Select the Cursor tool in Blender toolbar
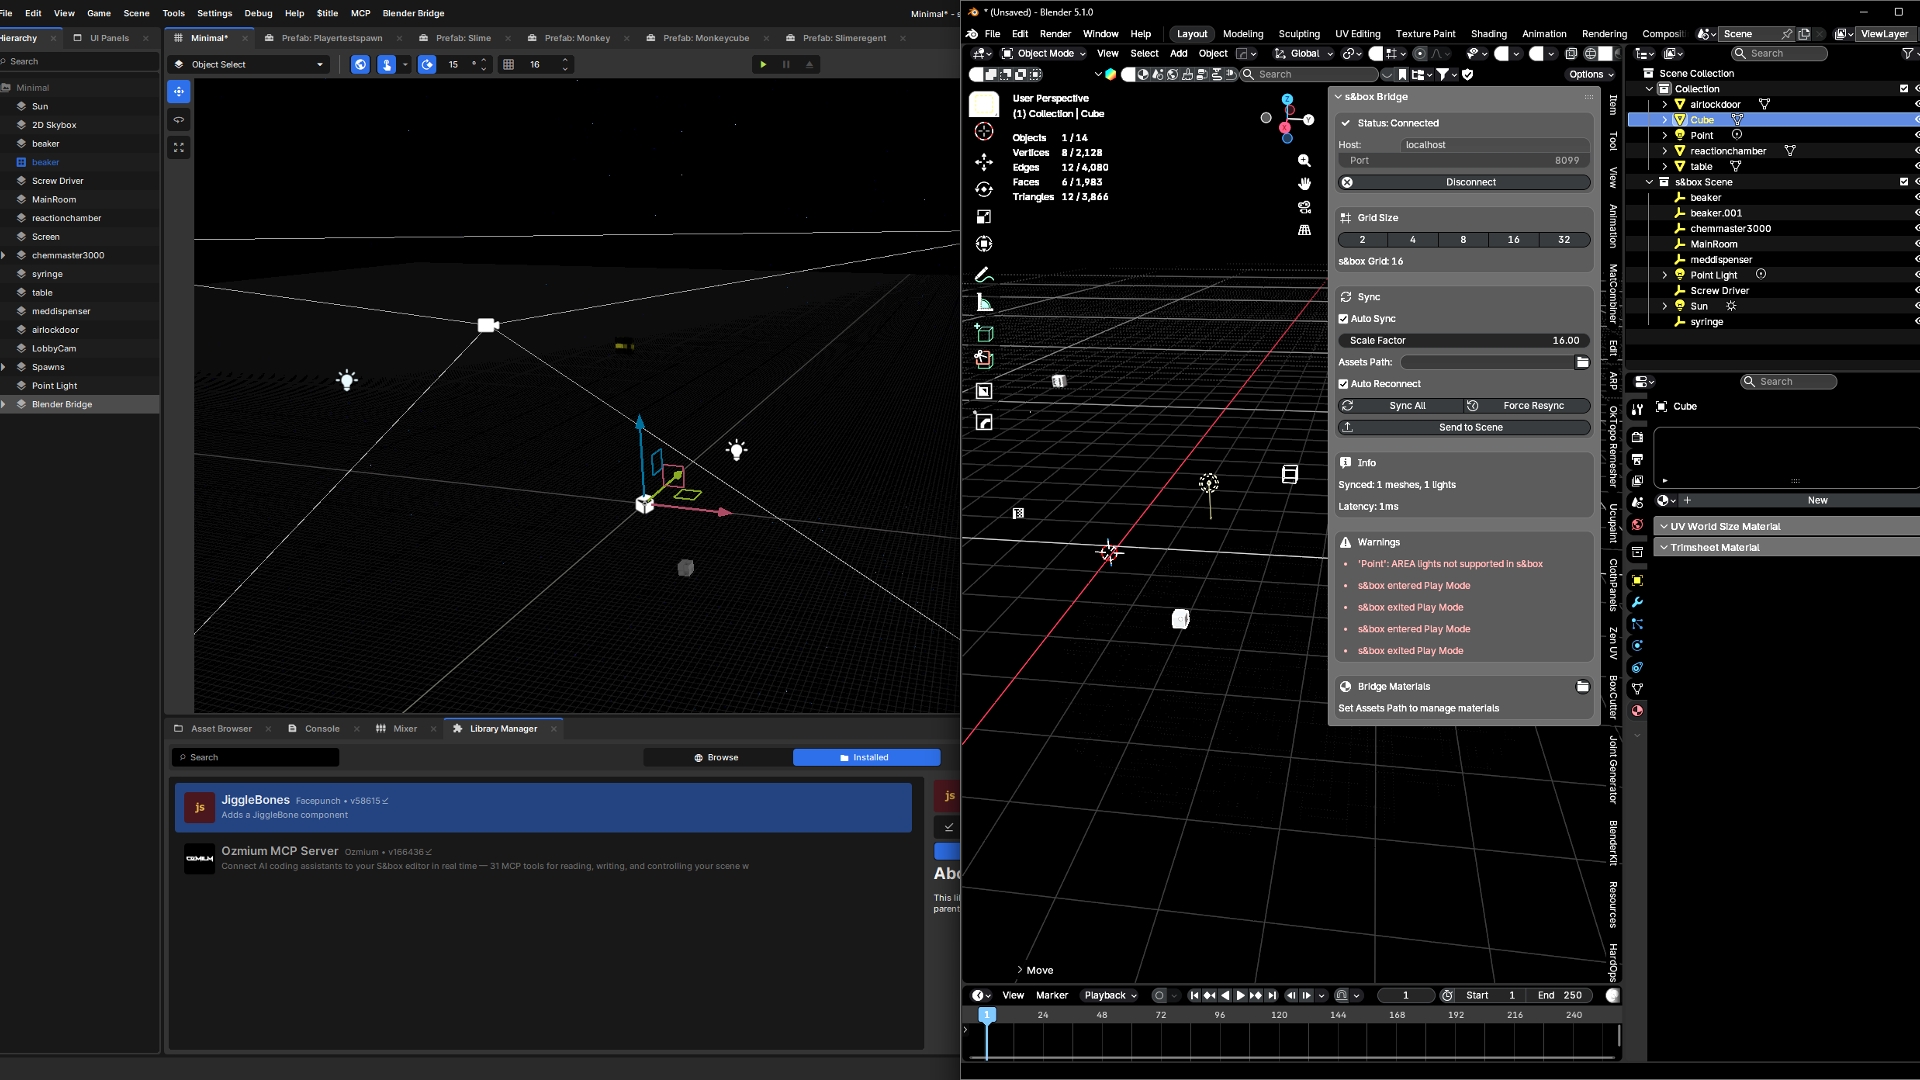Image resolution: width=1920 pixels, height=1080 pixels. click(x=984, y=132)
